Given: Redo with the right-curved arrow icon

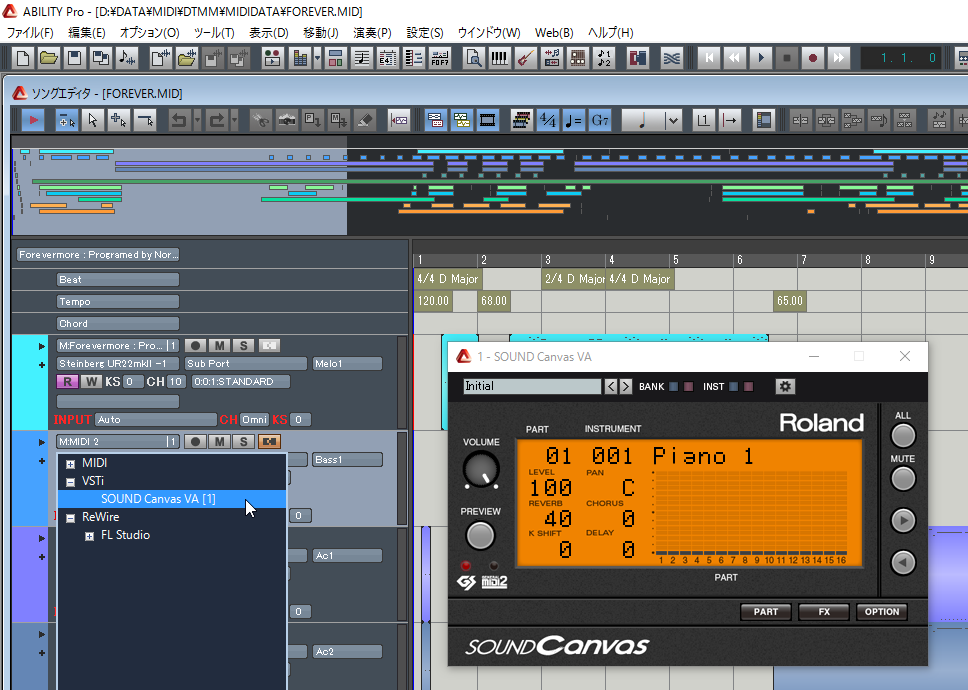Looking at the screenshot, I should [x=216, y=120].
